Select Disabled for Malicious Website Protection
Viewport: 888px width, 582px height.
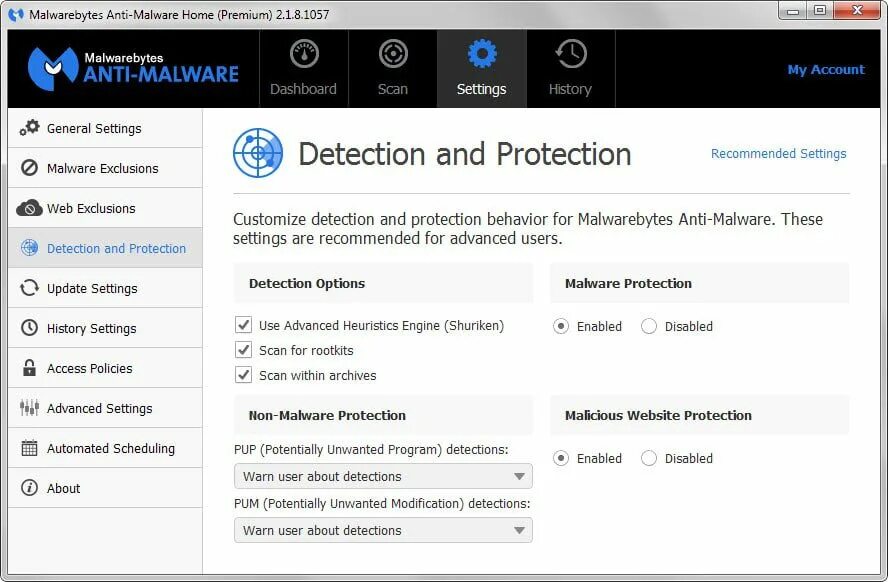pyautogui.click(x=649, y=458)
